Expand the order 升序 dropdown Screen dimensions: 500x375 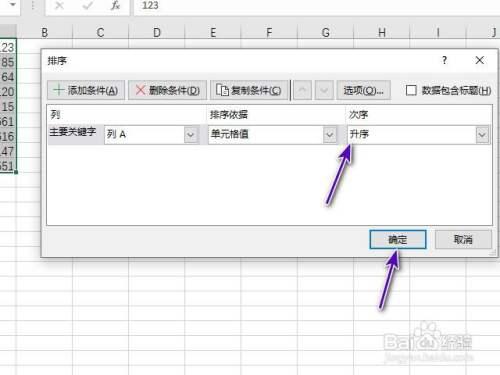click(482, 135)
